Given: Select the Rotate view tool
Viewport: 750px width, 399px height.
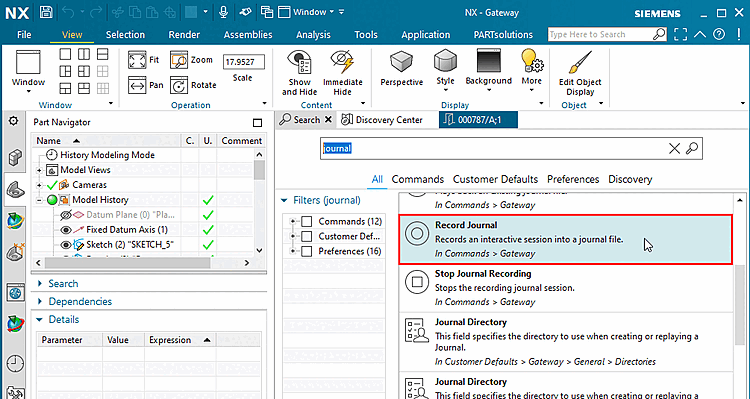Looking at the screenshot, I should coord(179,86).
